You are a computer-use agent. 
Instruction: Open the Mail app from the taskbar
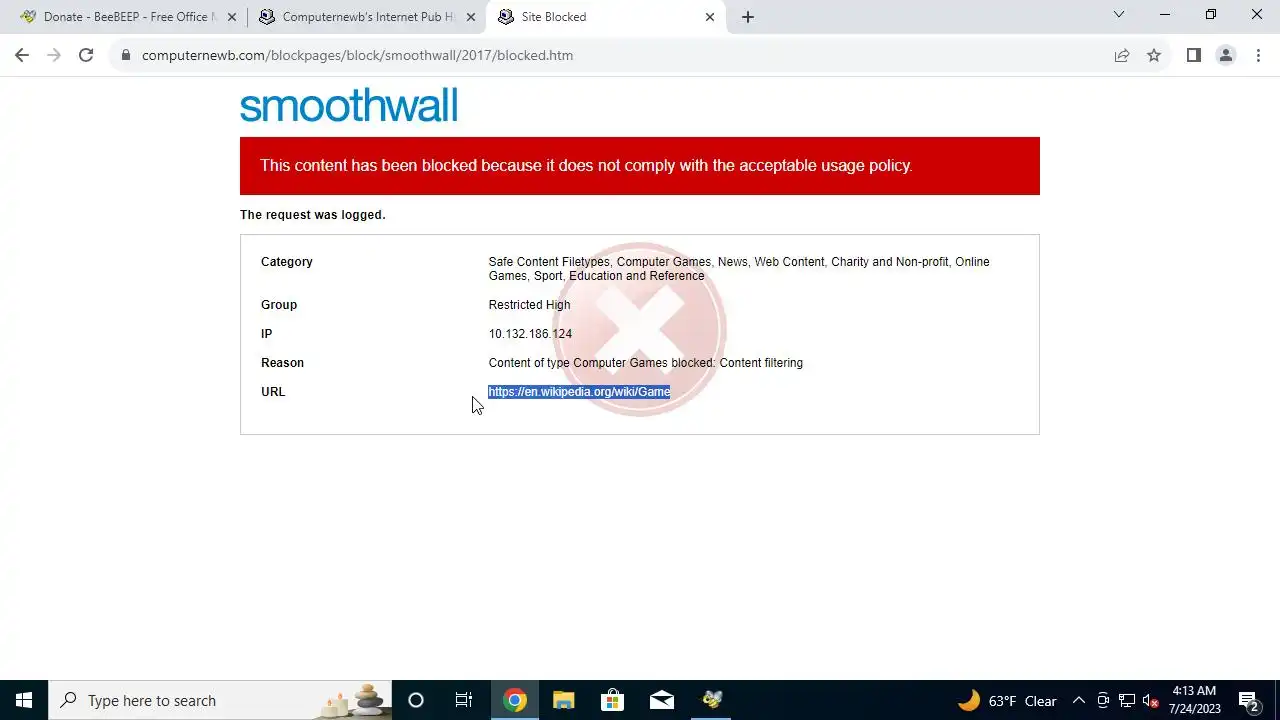[x=661, y=700]
